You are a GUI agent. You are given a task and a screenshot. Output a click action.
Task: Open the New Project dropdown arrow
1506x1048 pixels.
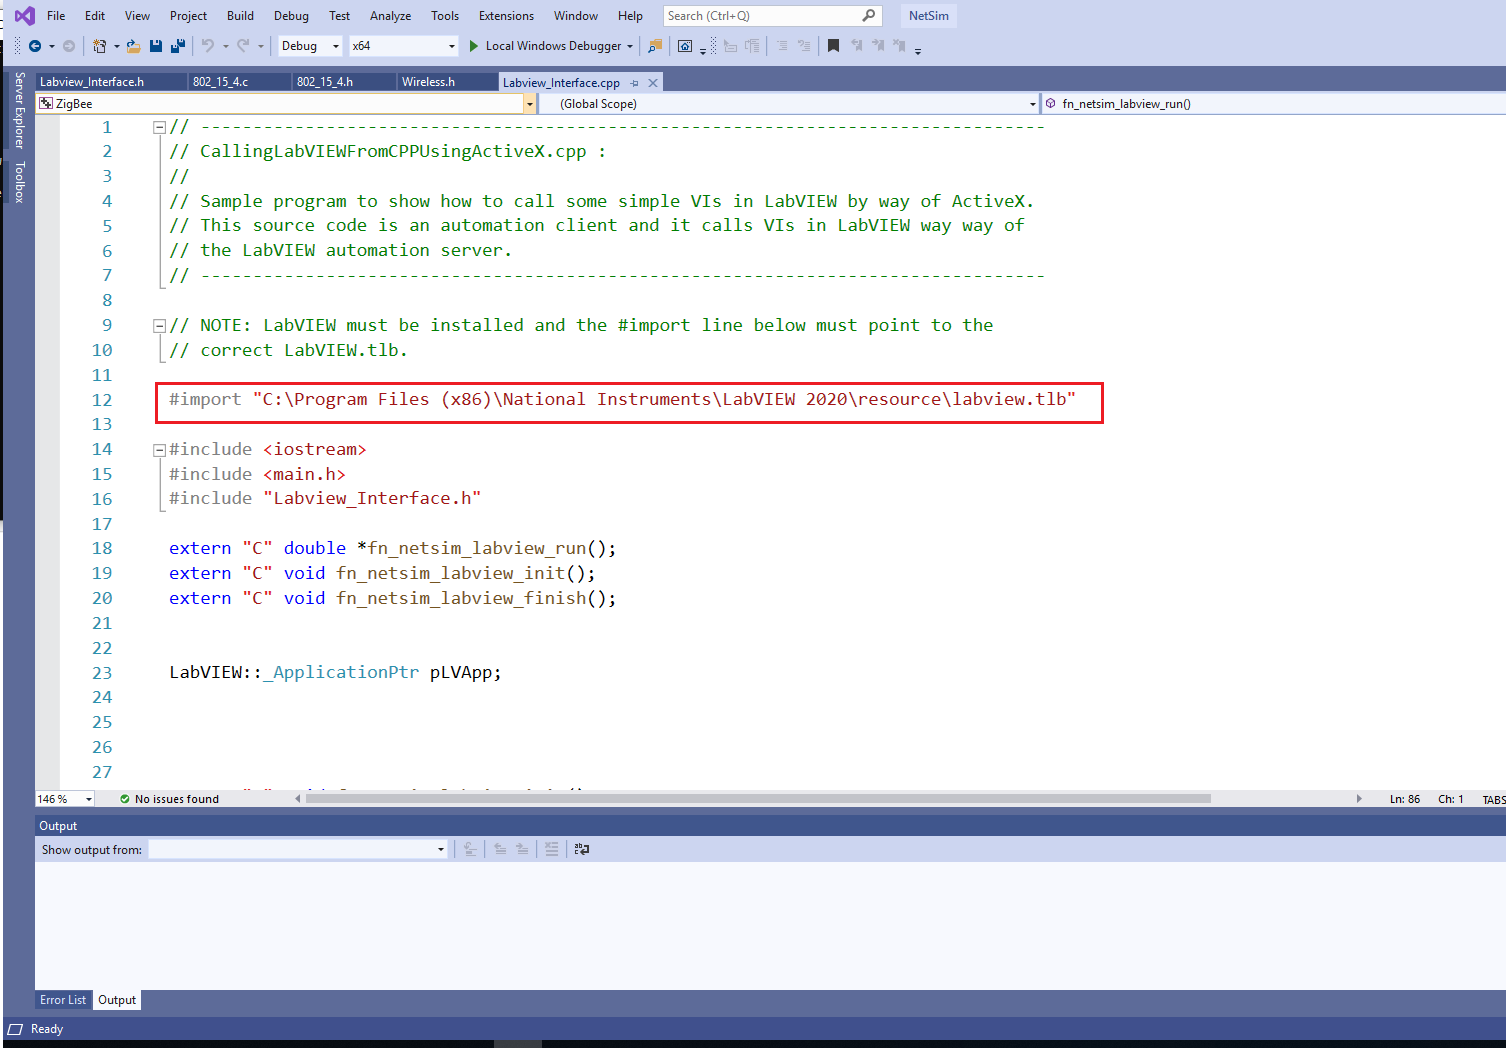116,46
